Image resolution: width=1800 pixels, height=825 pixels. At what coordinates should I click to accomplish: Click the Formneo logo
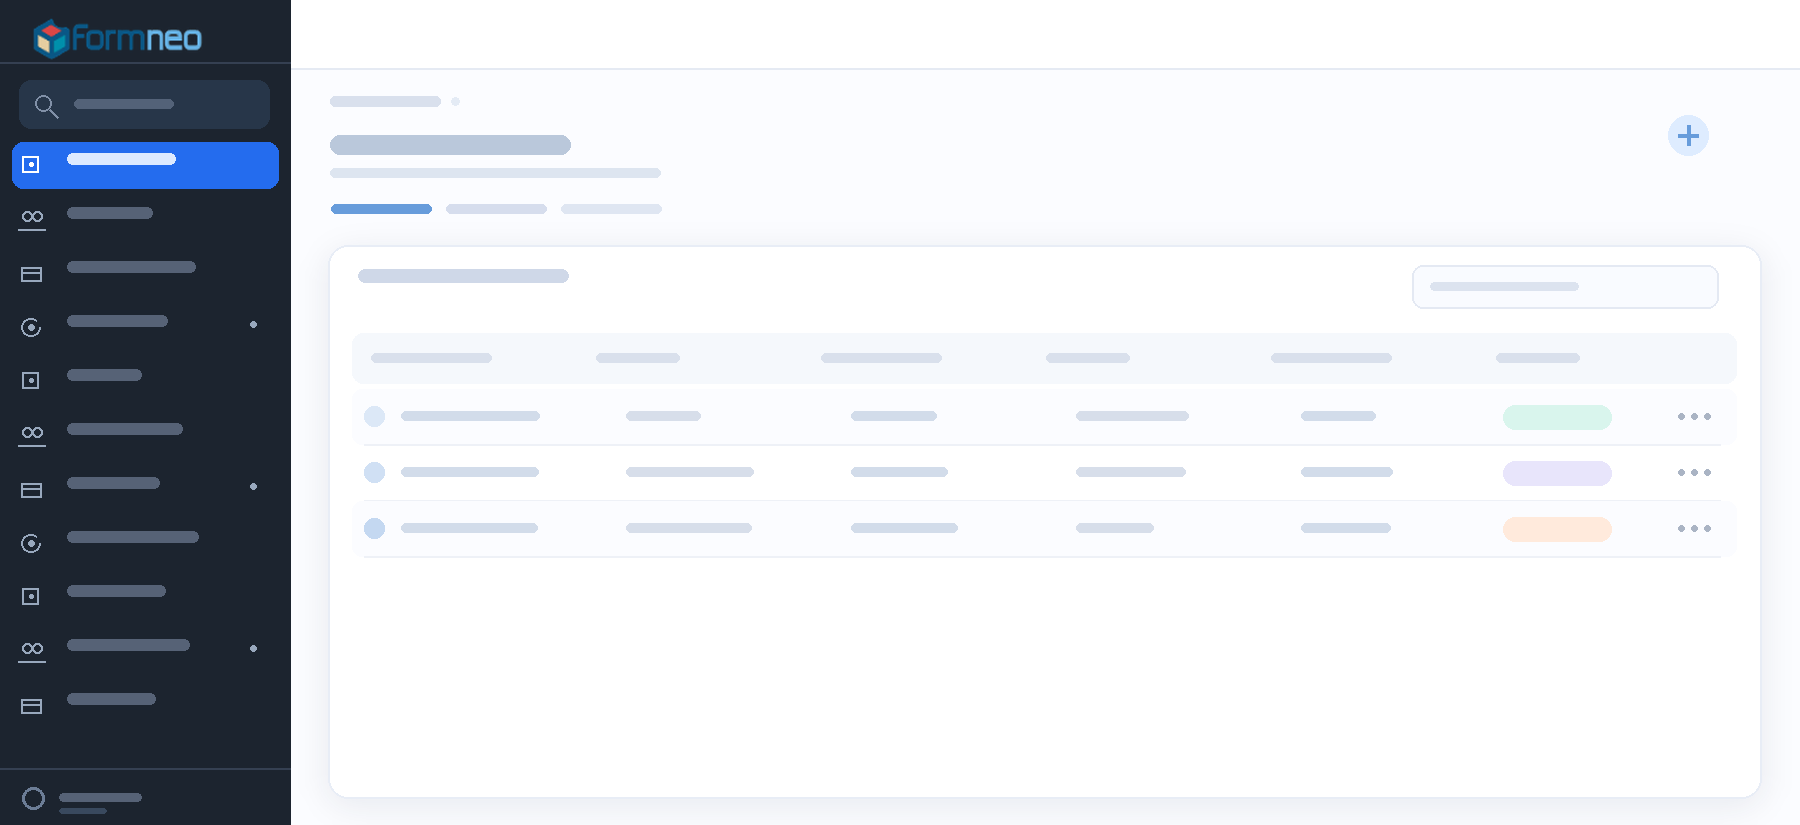(118, 38)
